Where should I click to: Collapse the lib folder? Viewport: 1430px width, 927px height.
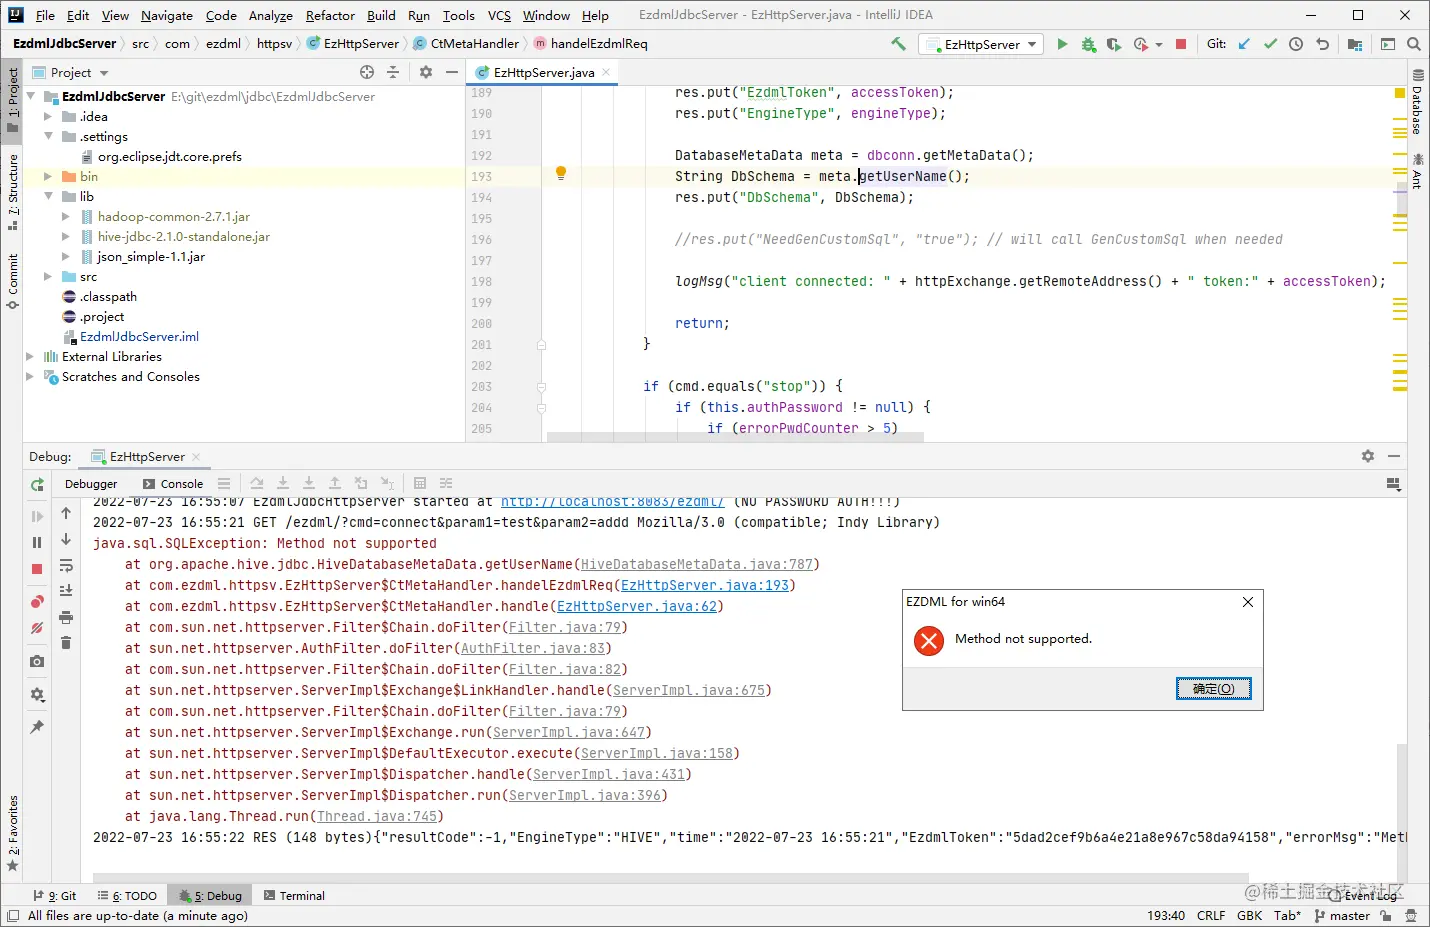click(x=47, y=197)
